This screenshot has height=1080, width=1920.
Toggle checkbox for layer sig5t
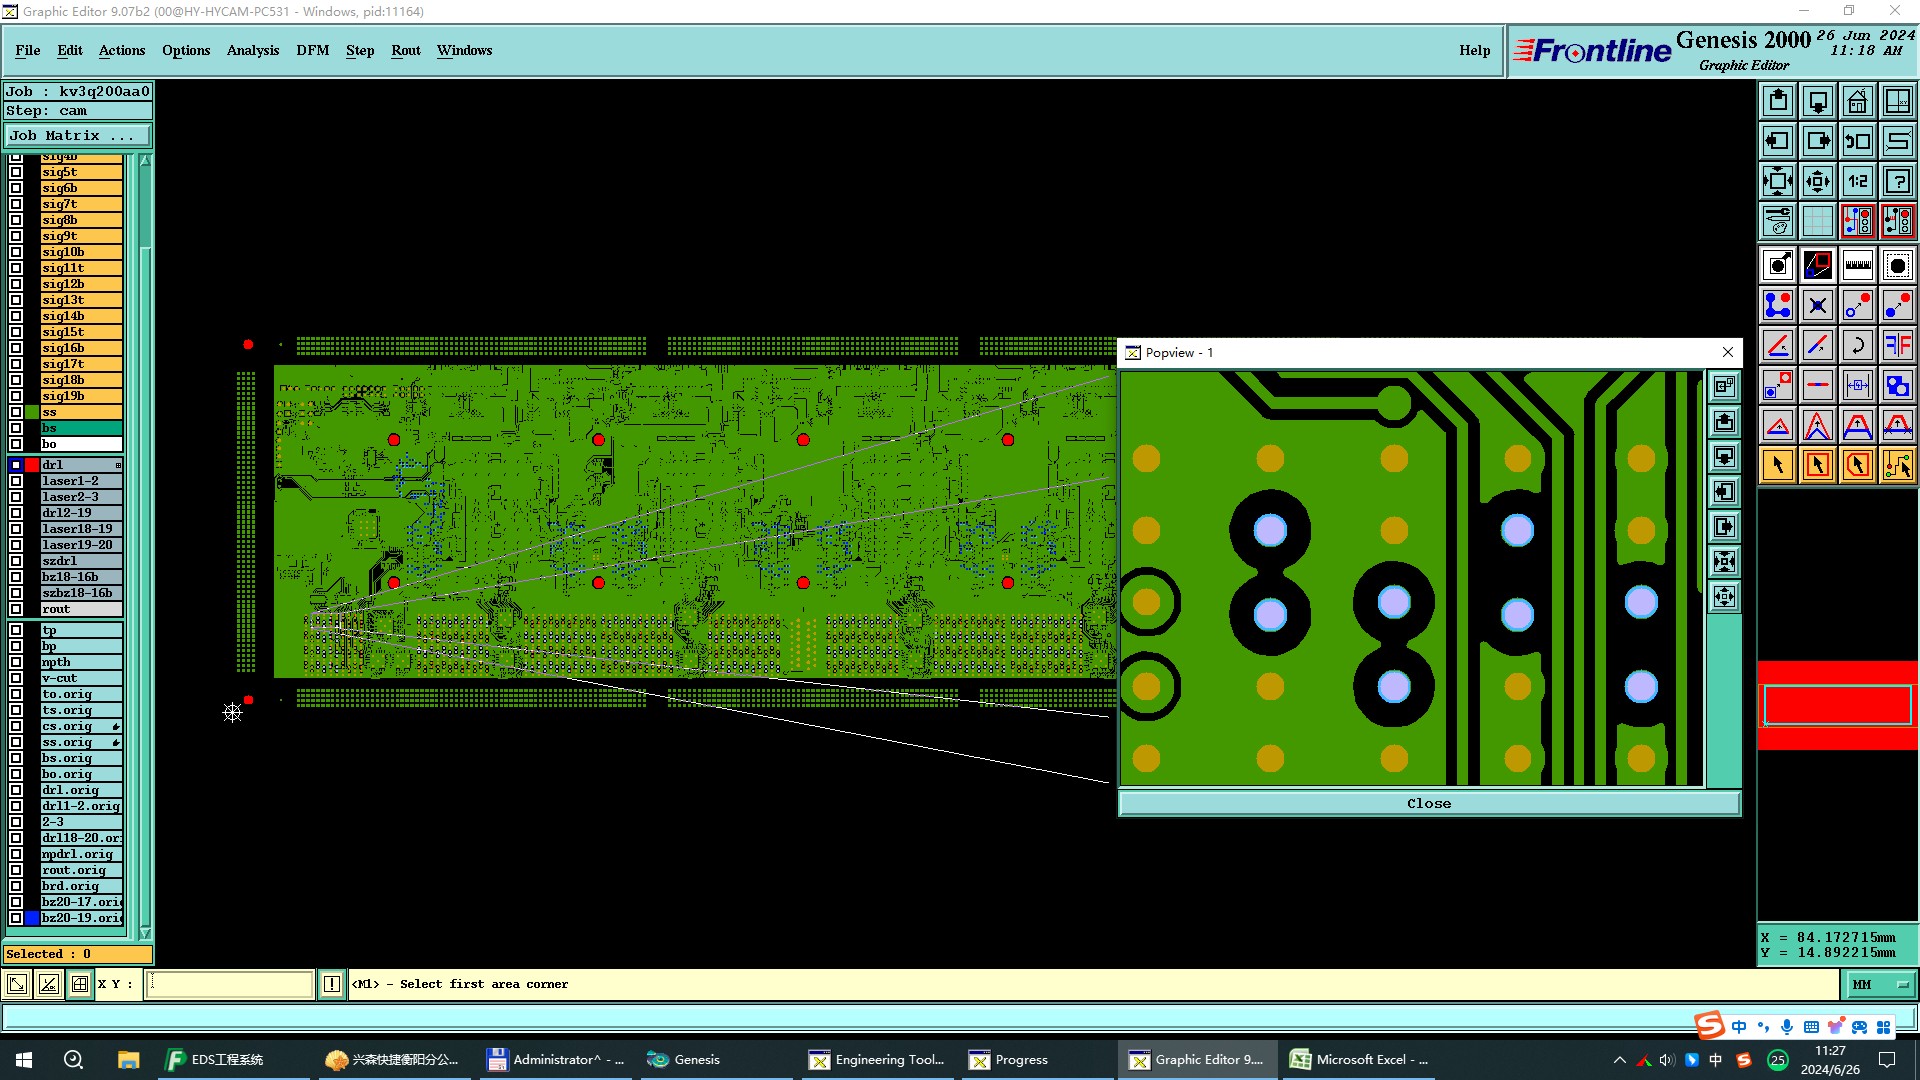[16, 172]
